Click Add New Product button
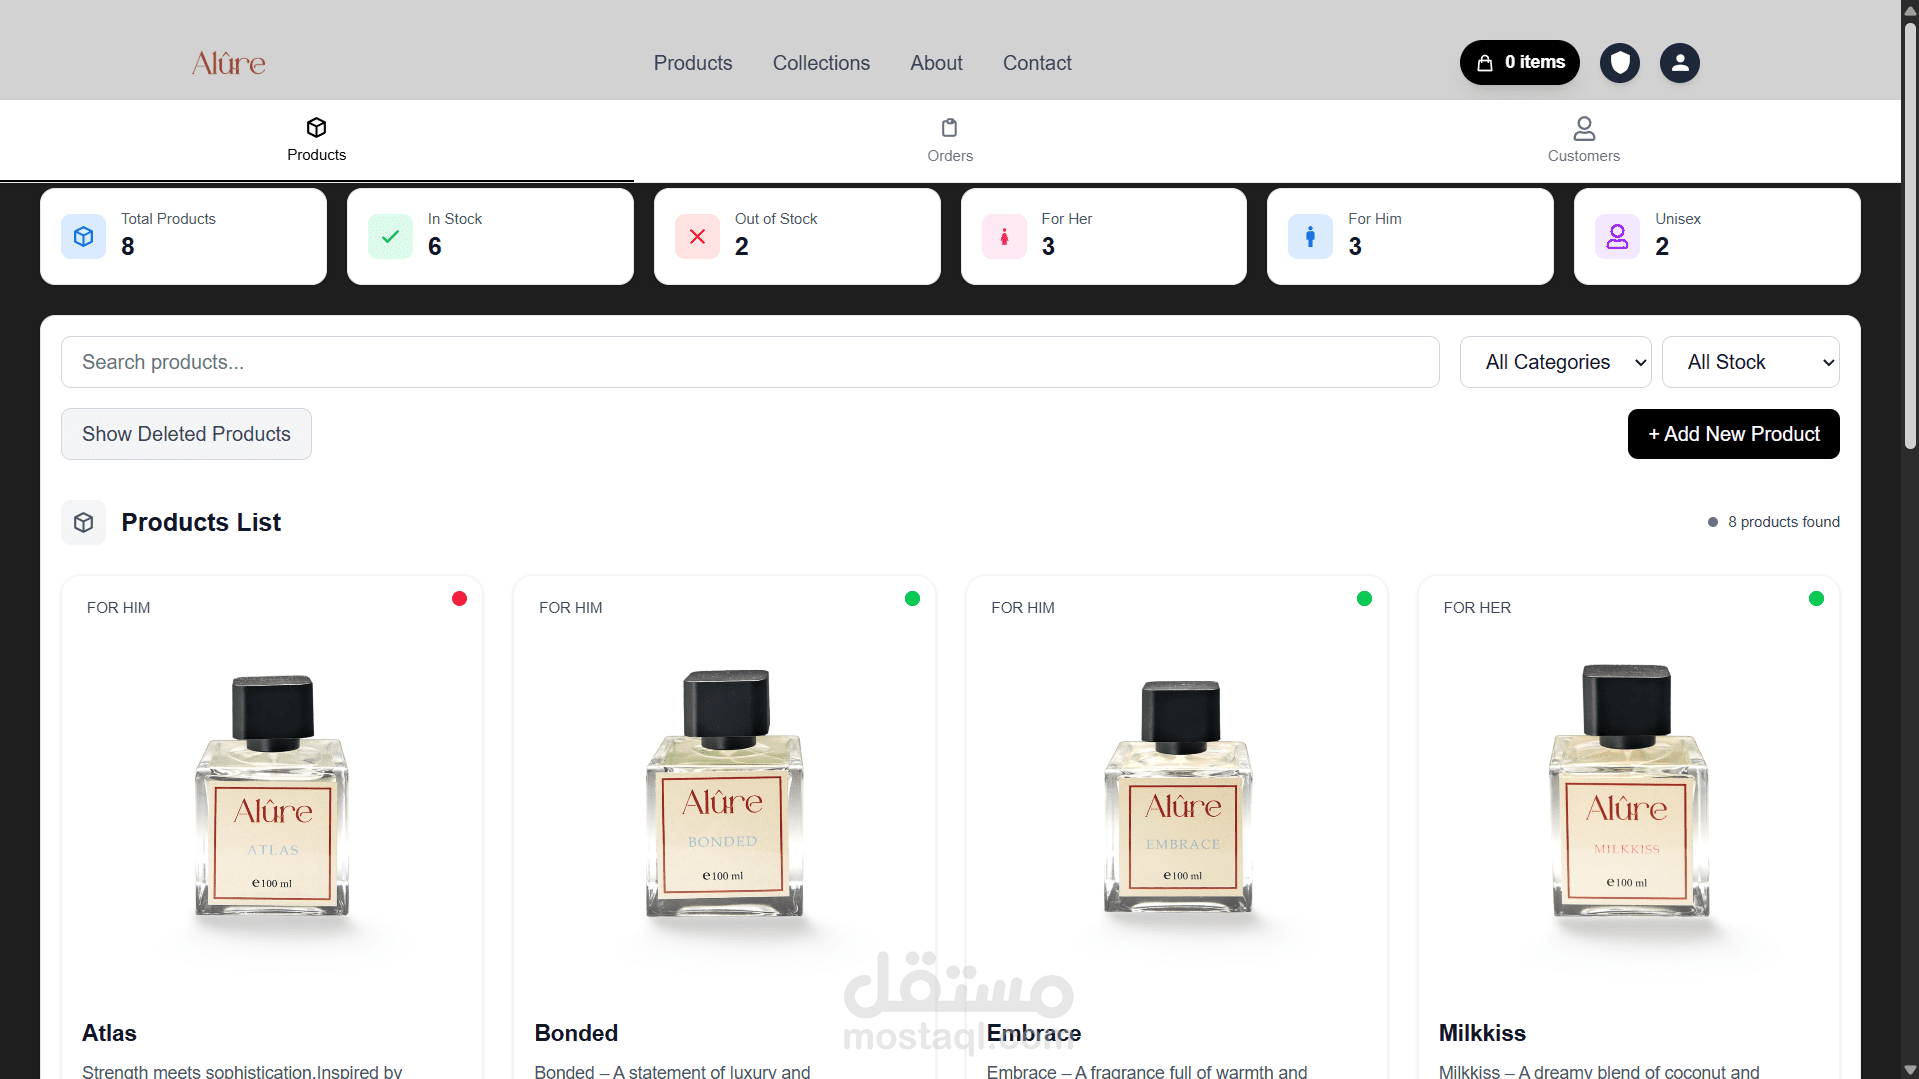 click(x=1733, y=434)
